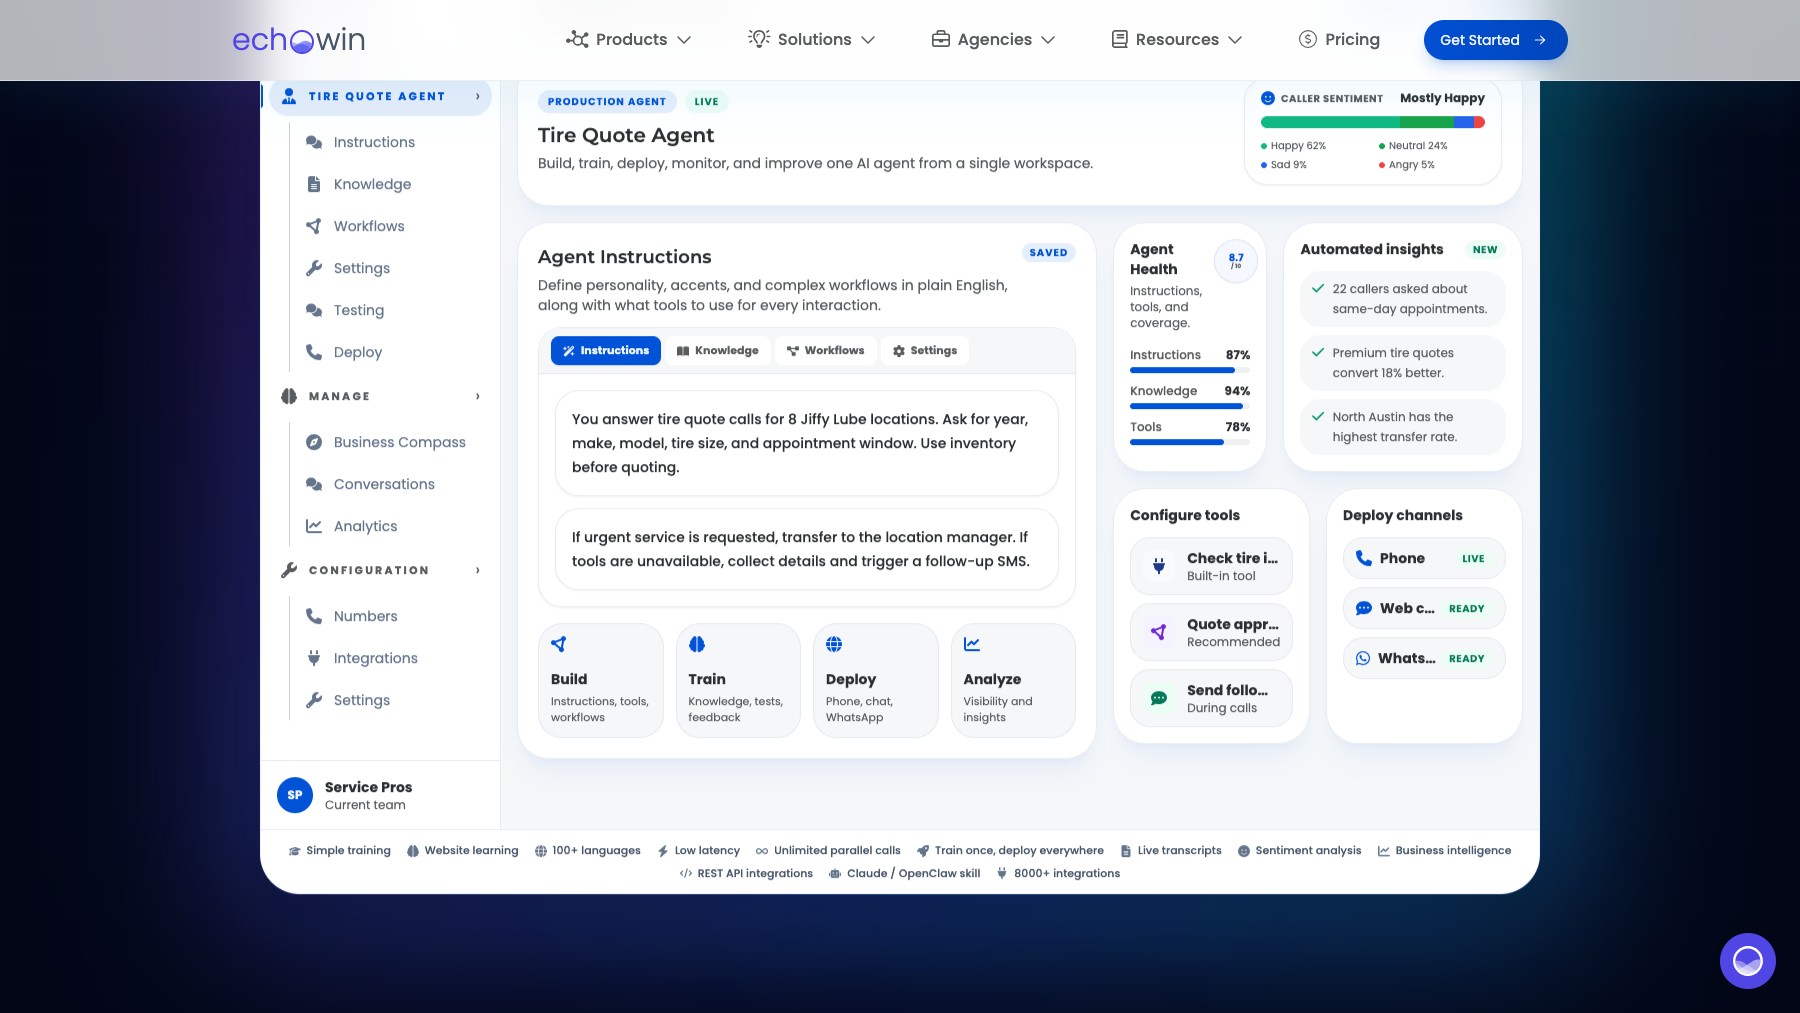Viewport: 1800px width, 1013px height.
Task: Click the Send follow-up message icon
Action: tap(1159, 698)
